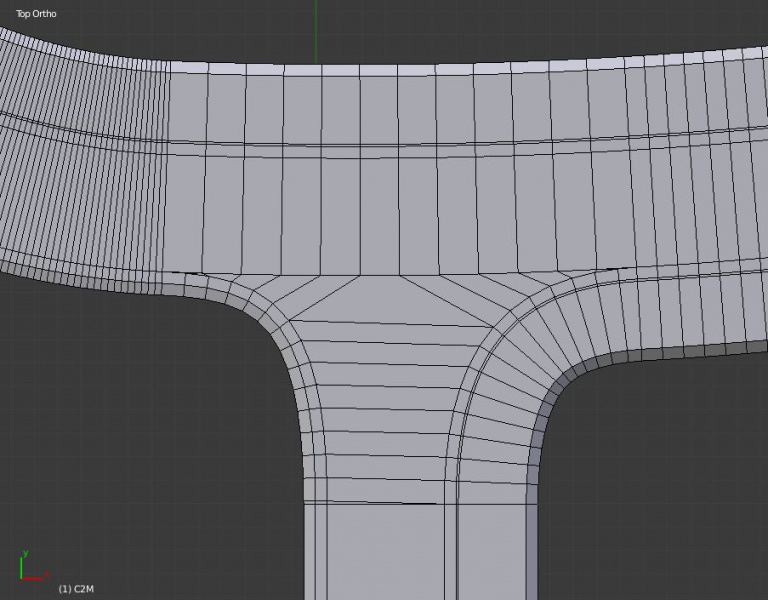Click the "Top Ortho" view label
768x600 pixels.
point(36,14)
